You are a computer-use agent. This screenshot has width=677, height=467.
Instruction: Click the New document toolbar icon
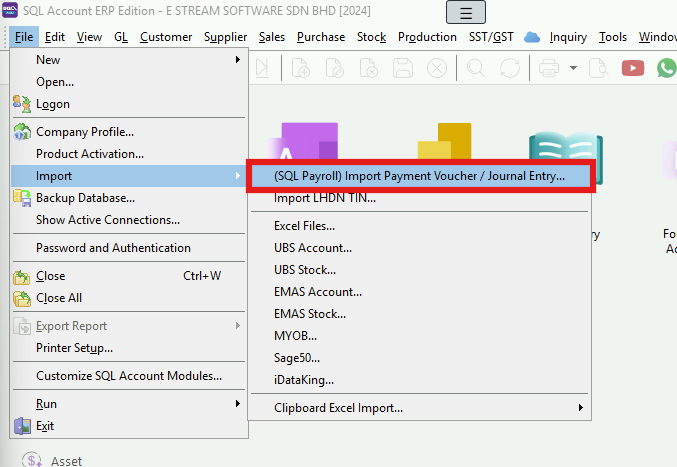click(301, 68)
